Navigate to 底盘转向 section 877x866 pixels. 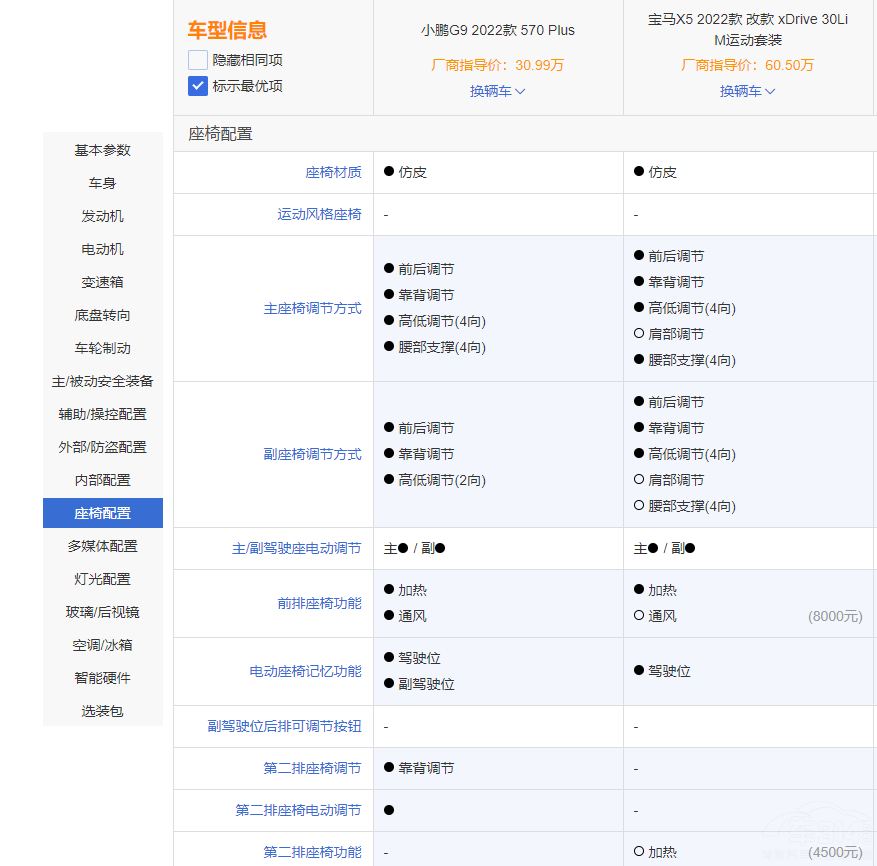coord(102,315)
